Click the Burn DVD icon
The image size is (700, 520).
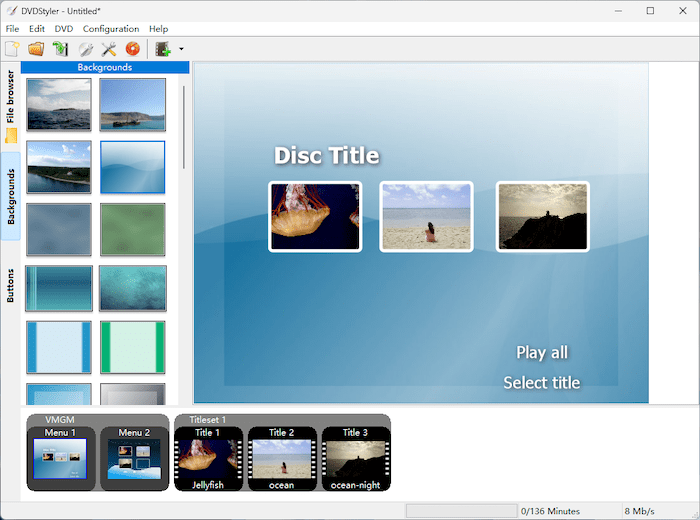click(132, 48)
